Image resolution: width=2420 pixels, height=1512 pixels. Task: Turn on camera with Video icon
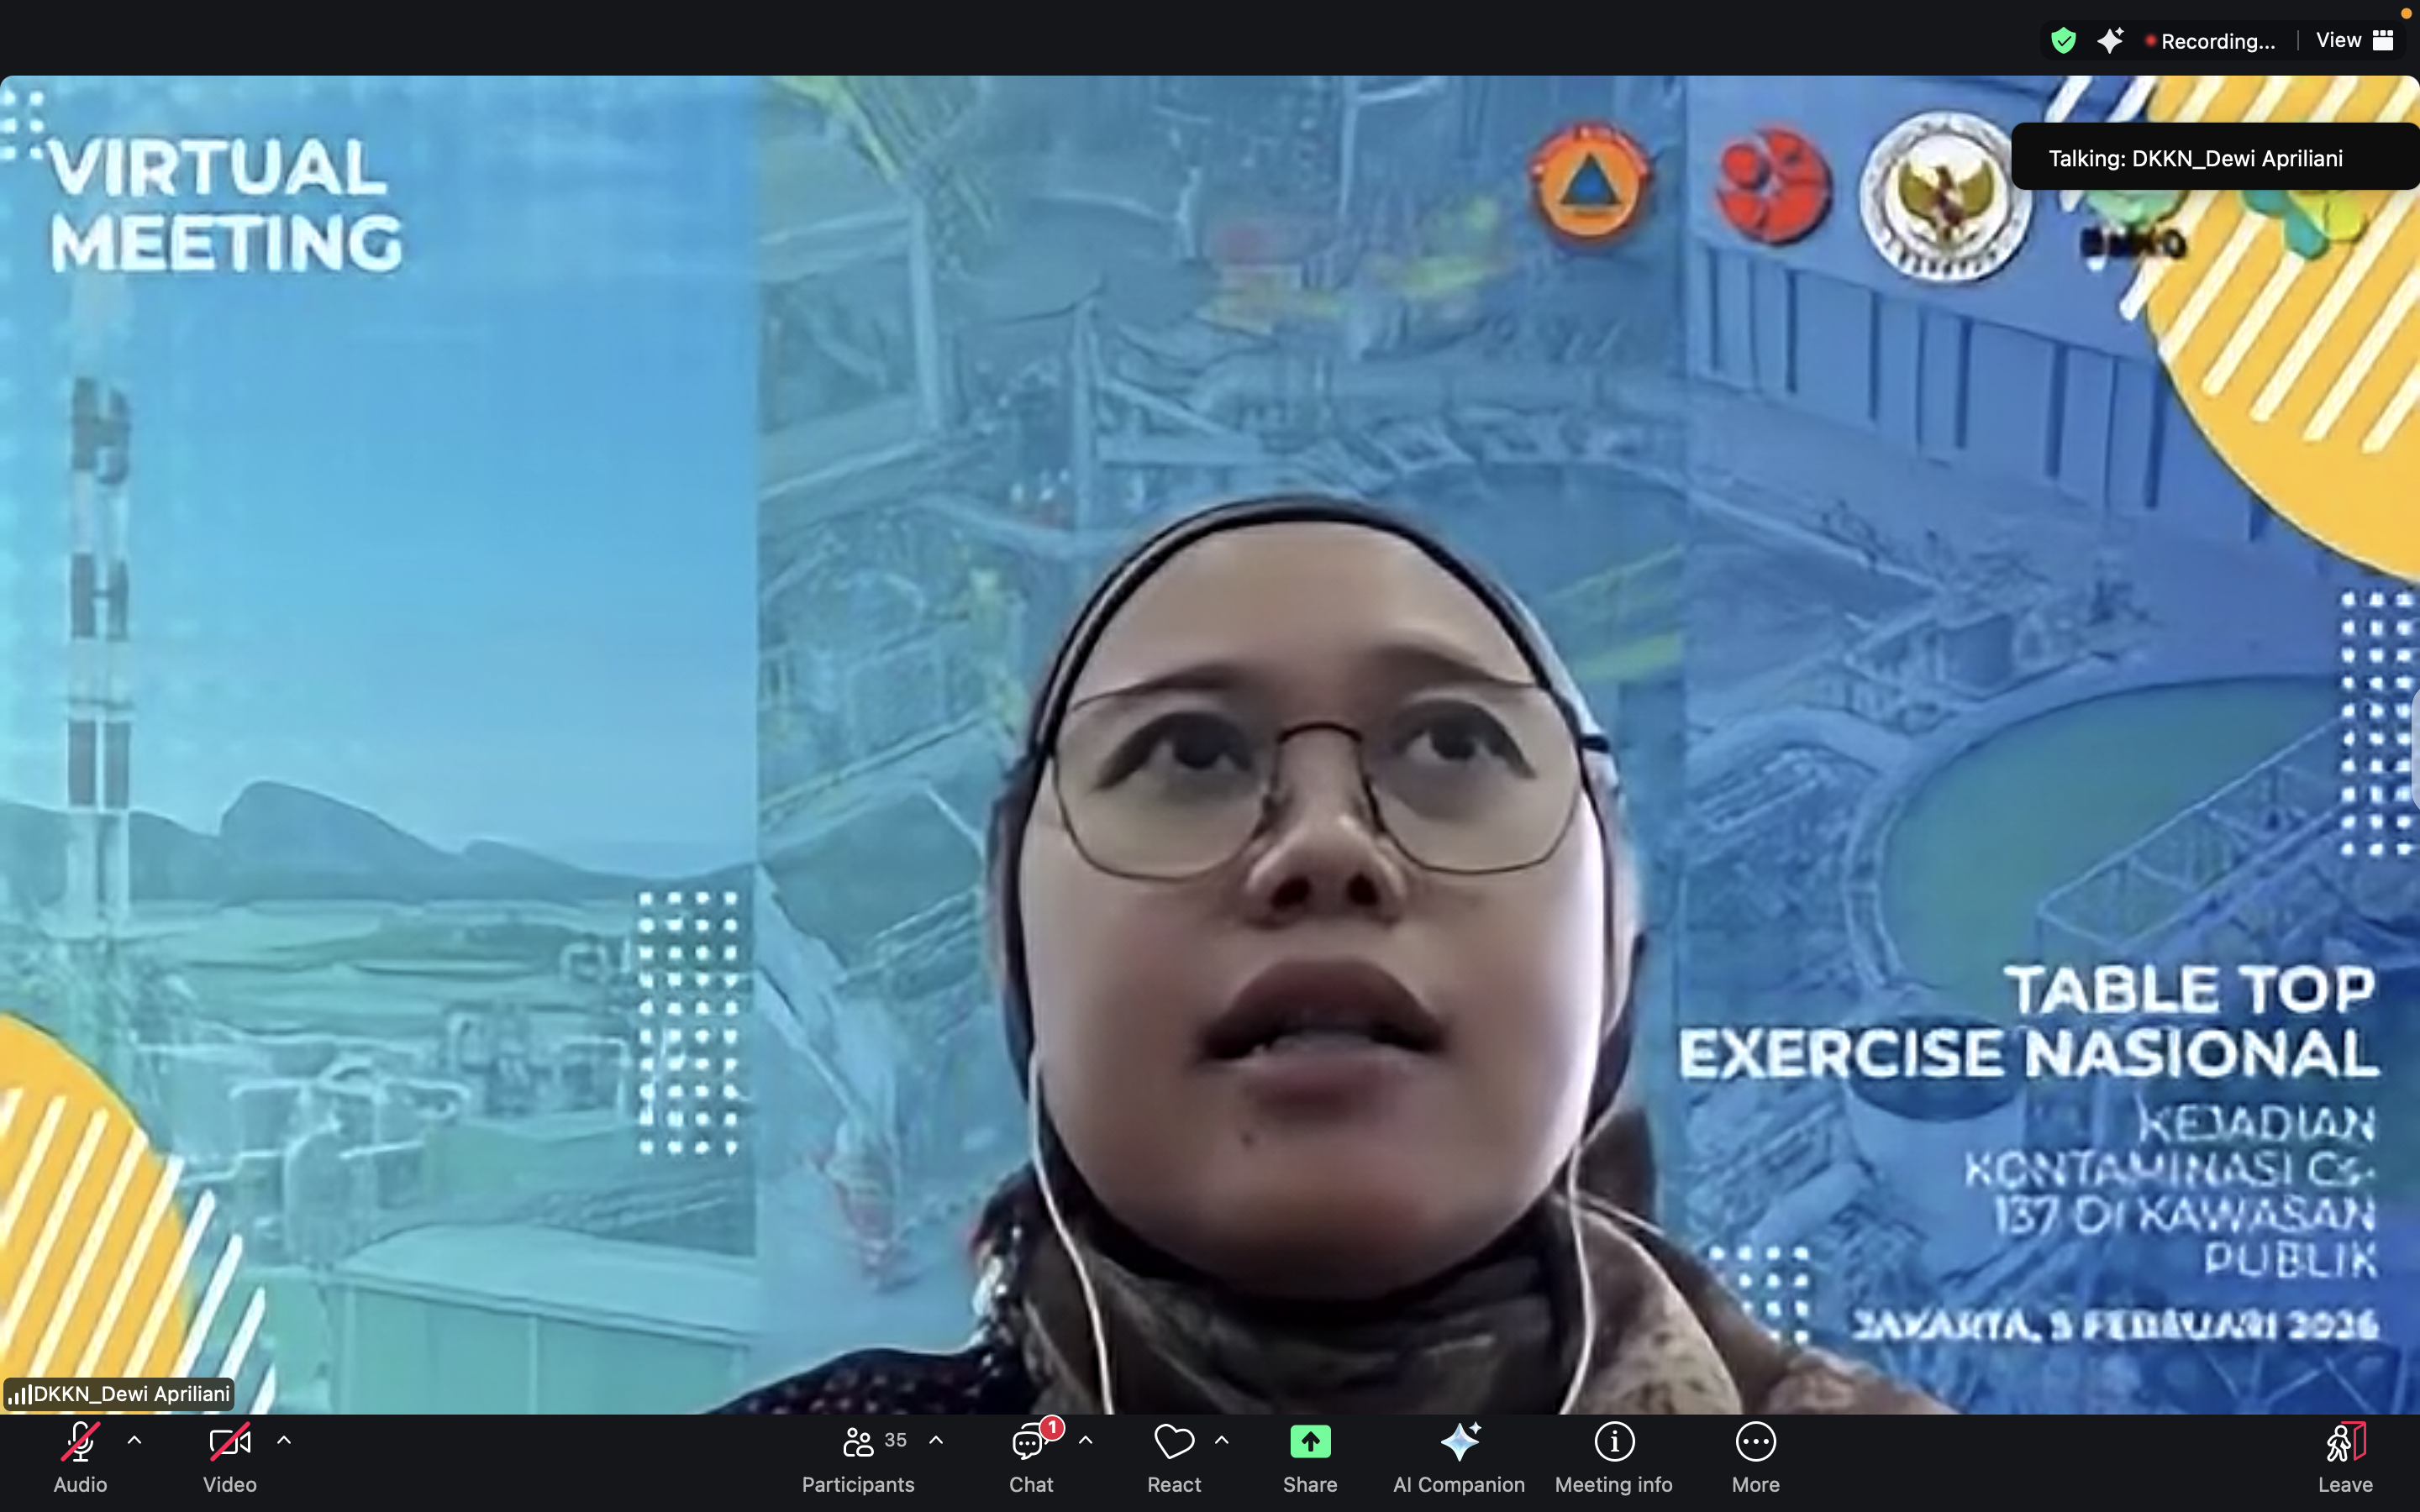[x=229, y=1442]
